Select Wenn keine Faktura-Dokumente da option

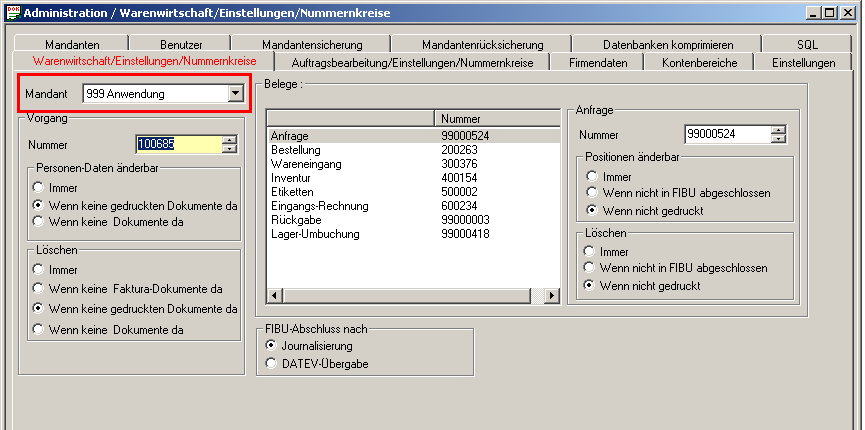[x=38, y=289]
